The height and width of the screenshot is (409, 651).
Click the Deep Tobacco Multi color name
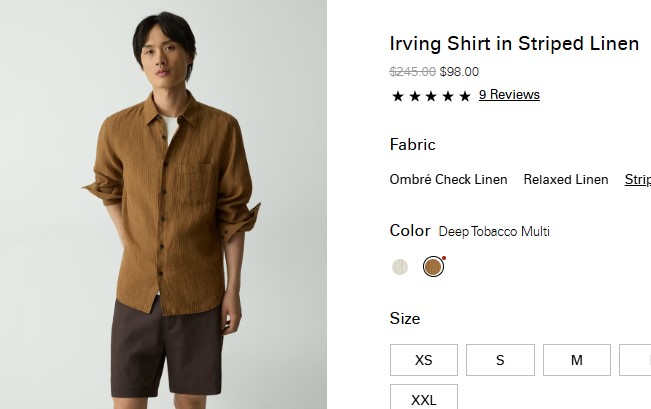(494, 231)
